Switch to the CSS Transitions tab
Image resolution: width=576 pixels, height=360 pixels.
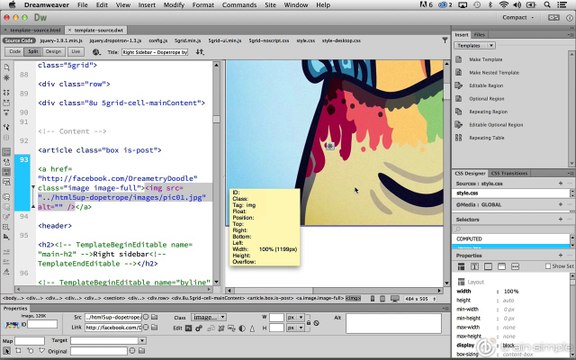coord(509,173)
